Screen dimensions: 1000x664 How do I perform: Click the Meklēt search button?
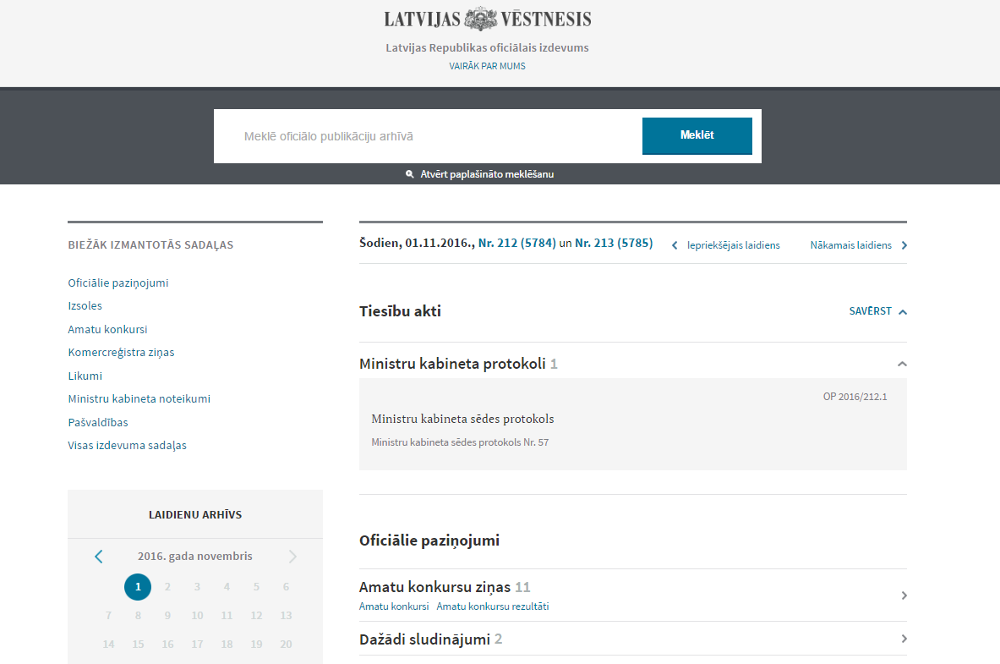[x=696, y=135]
